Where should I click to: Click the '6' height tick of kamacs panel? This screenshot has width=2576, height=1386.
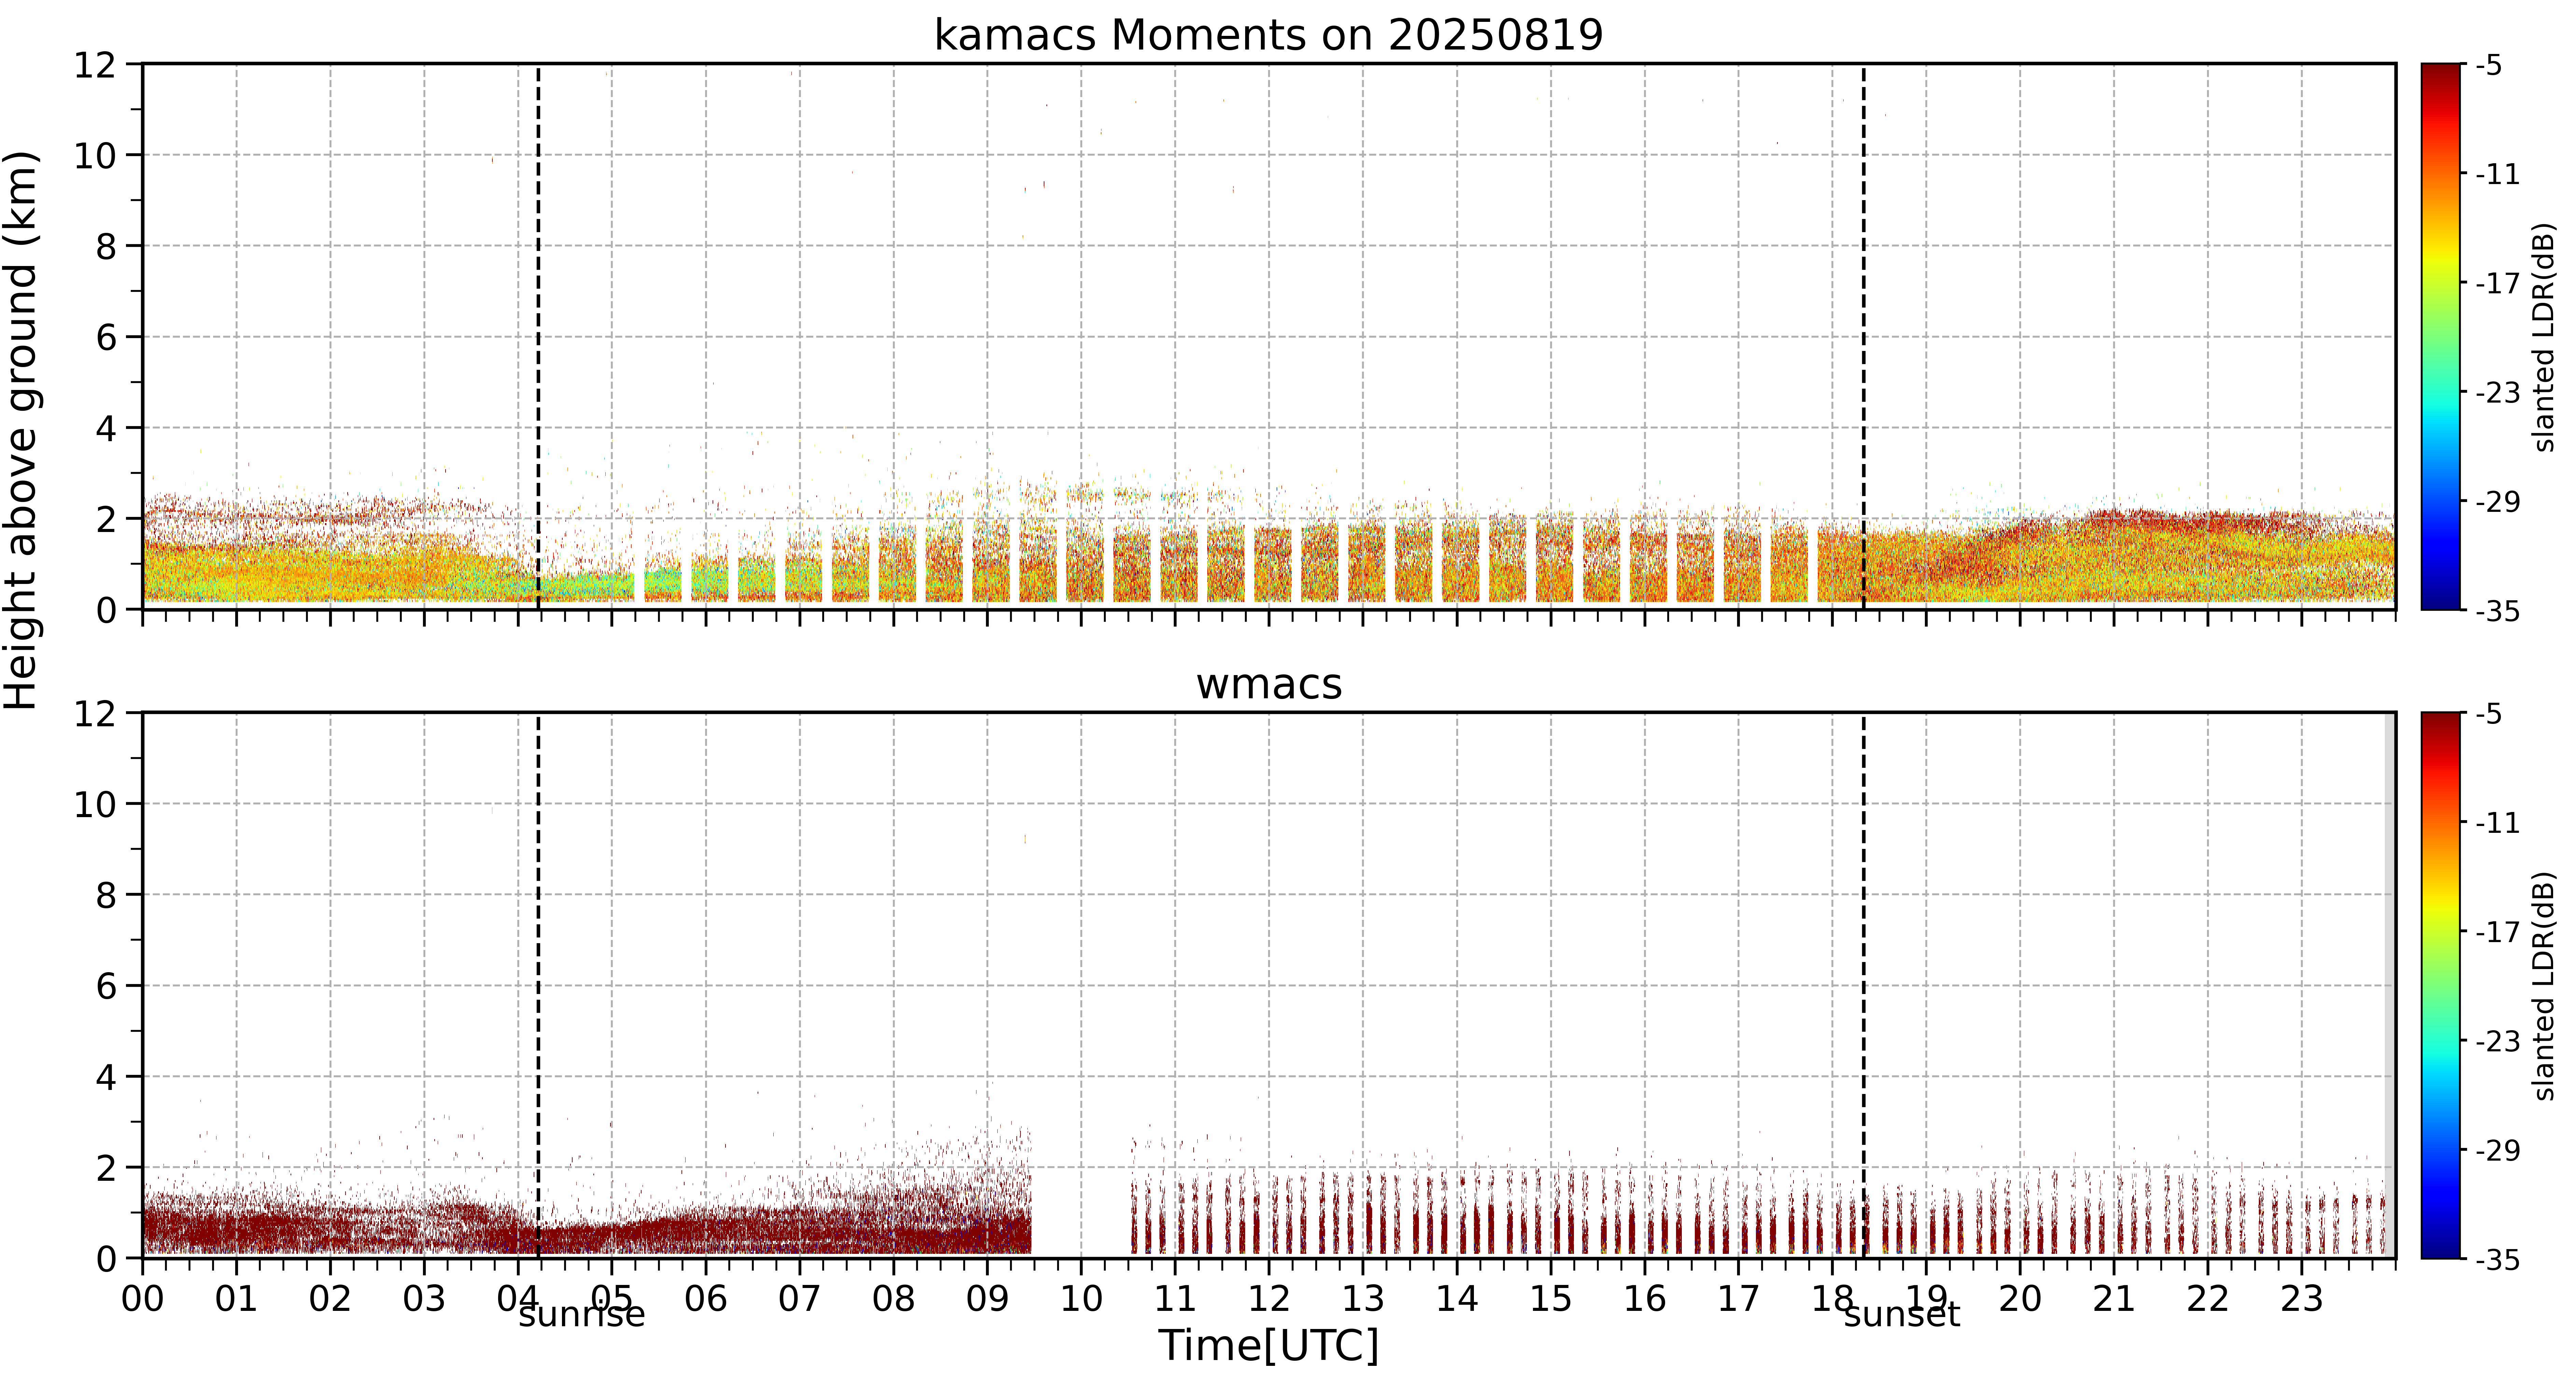[x=106, y=337]
